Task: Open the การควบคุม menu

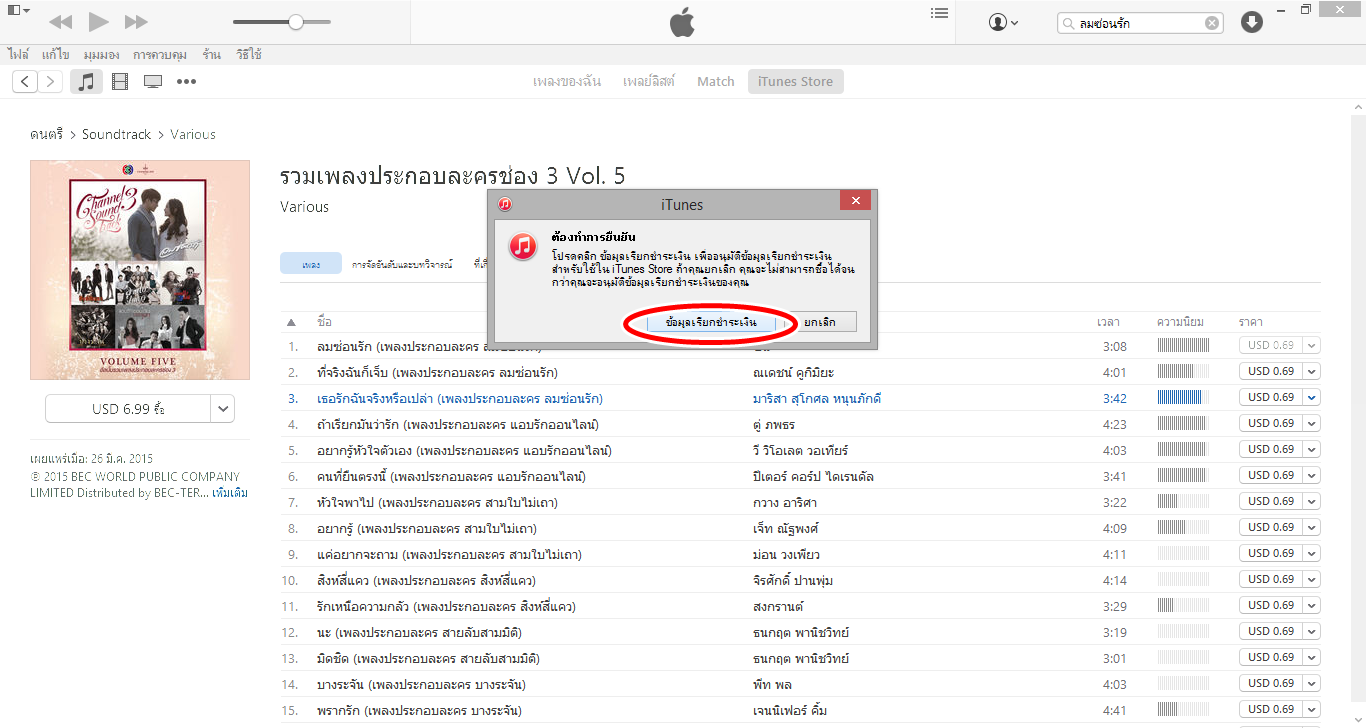Action: click(x=162, y=54)
